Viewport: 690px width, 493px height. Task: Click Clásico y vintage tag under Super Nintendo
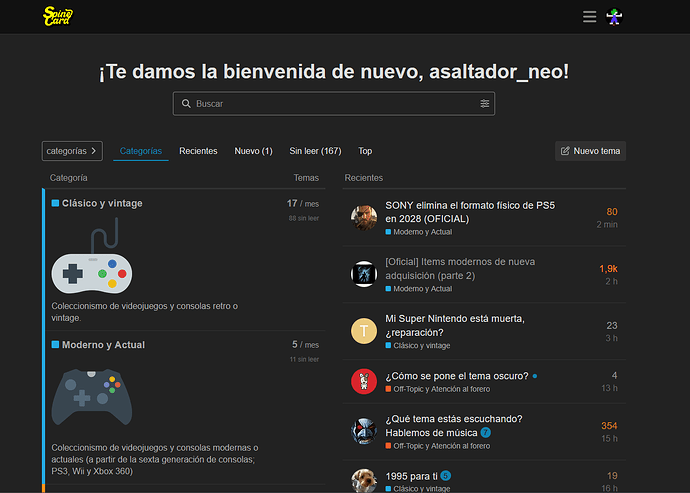click(x=418, y=346)
